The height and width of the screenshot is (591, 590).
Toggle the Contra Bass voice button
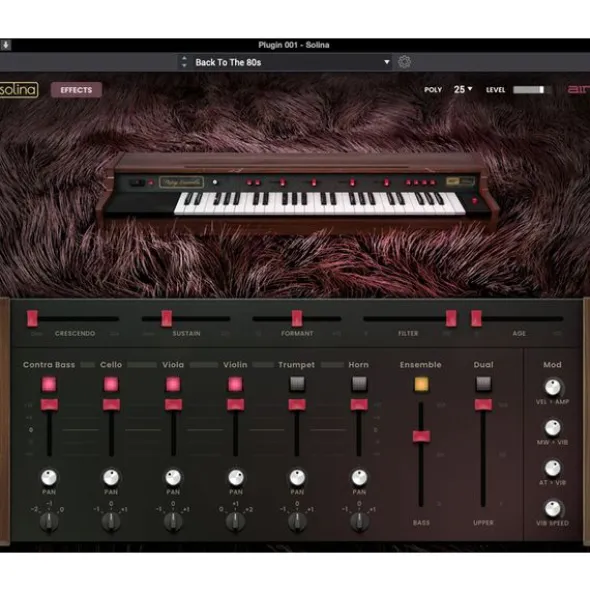[49, 384]
